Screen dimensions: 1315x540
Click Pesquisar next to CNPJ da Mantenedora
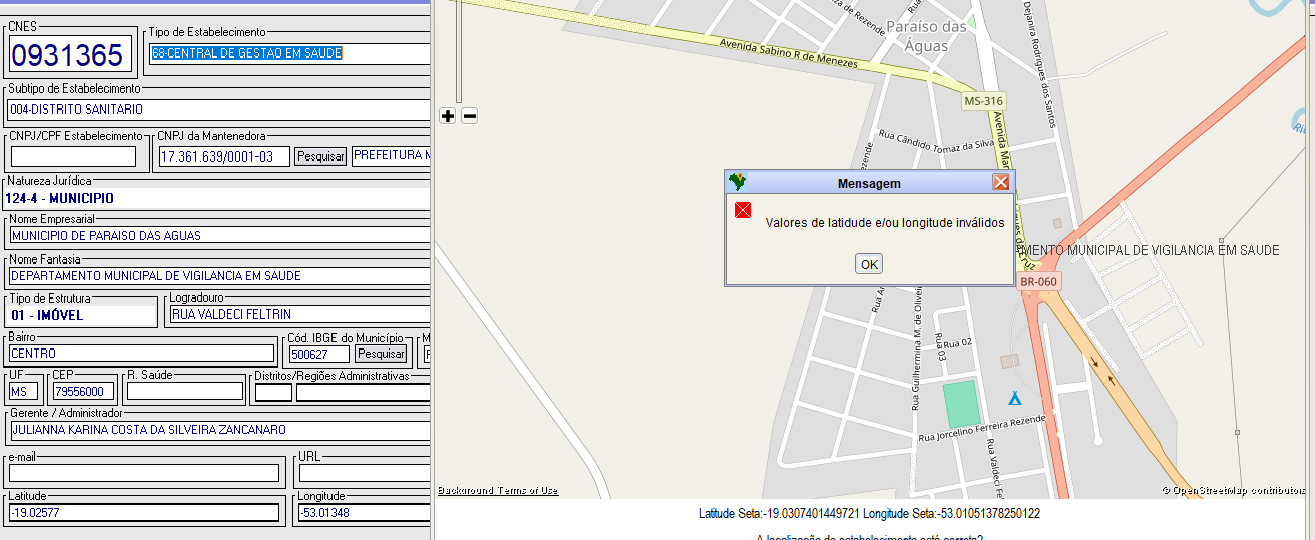click(x=321, y=156)
